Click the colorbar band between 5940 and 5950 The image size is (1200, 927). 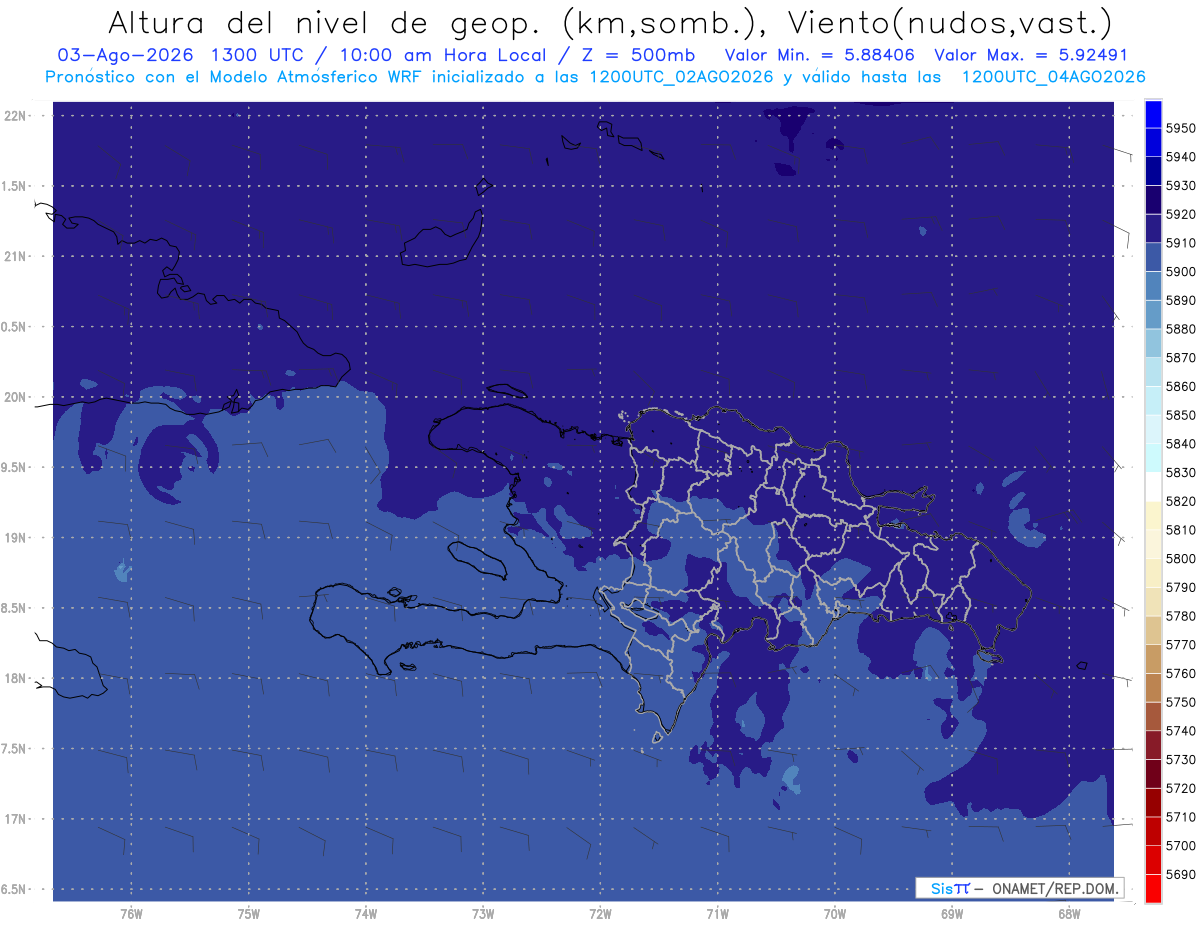[x=1153, y=143]
